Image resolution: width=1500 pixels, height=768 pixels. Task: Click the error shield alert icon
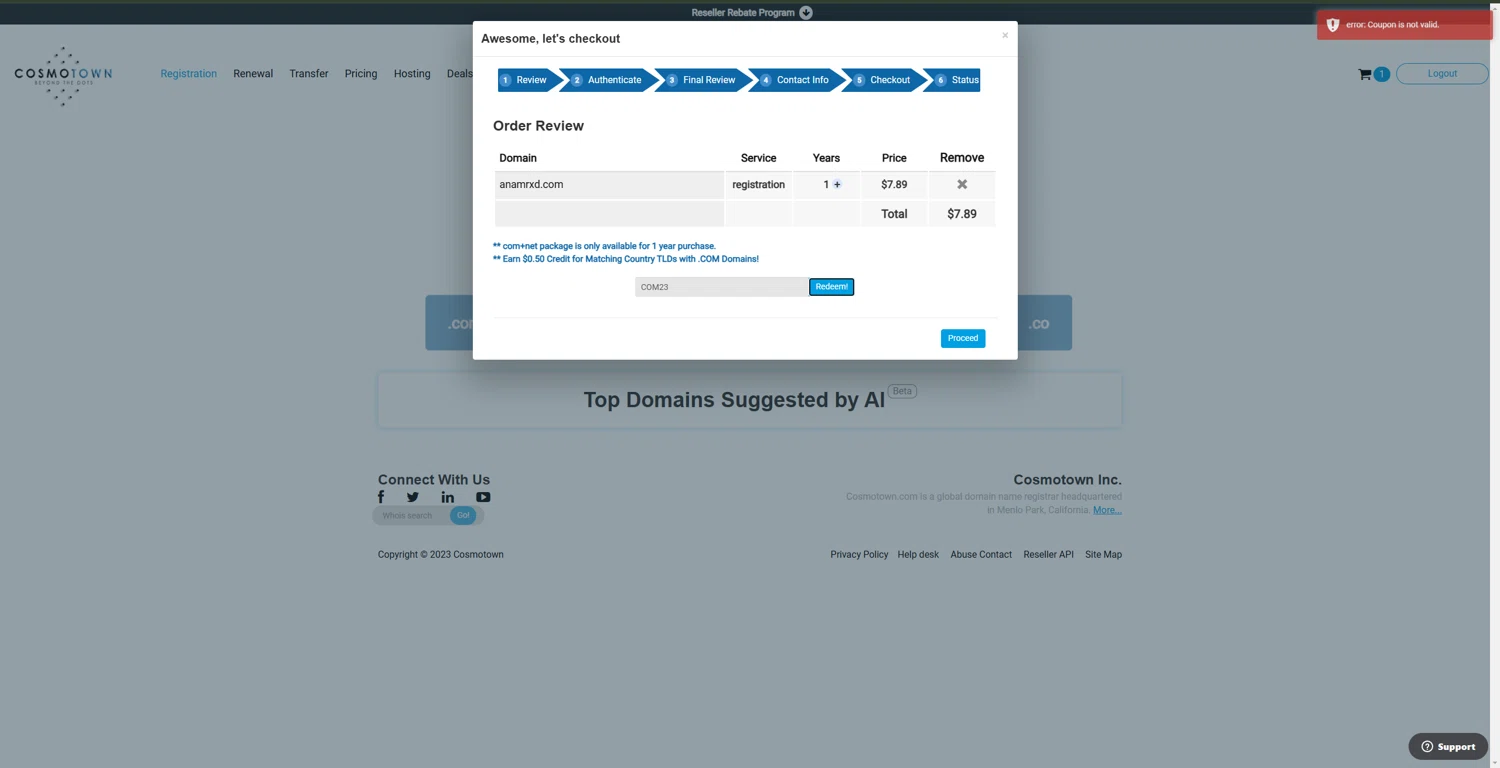pyautogui.click(x=1332, y=25)
